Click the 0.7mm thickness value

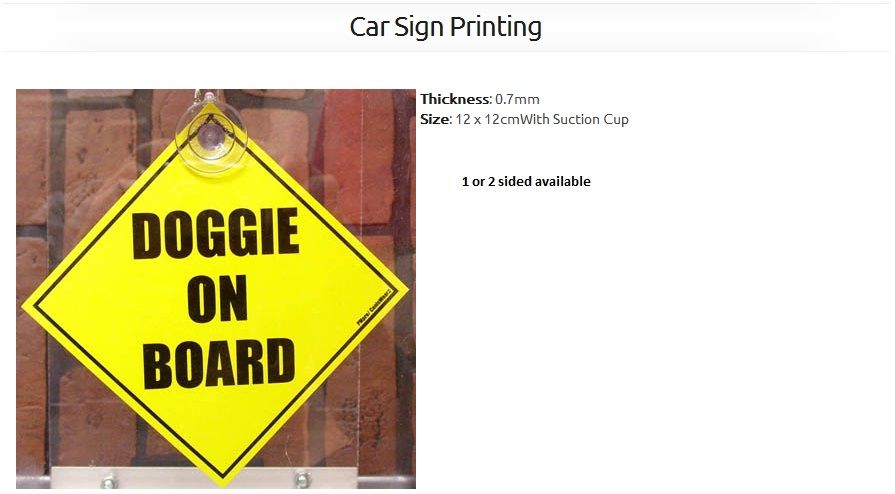pos(517,99)
